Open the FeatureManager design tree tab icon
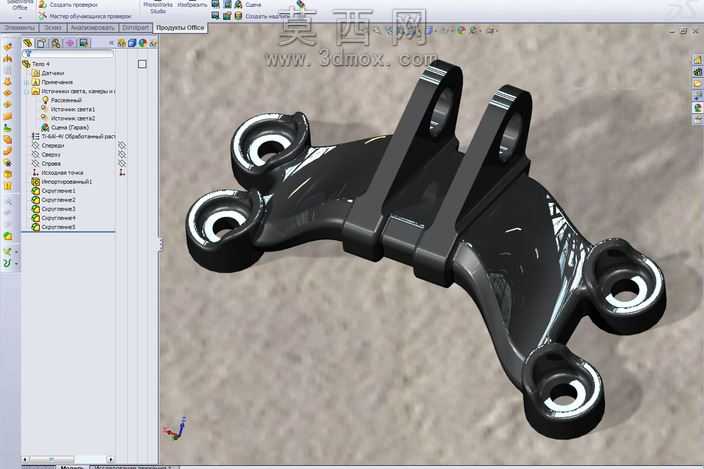 [x=28, y=43]
